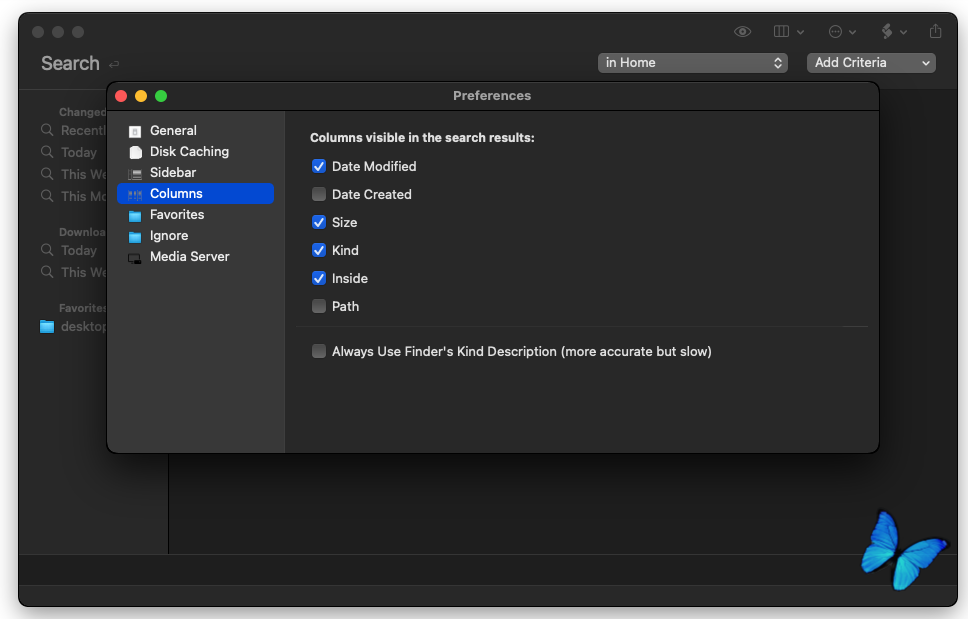Click the Disk Caching page icon
Image resolution: width=968 pixels, height=619 pixels.
point(135,152)
